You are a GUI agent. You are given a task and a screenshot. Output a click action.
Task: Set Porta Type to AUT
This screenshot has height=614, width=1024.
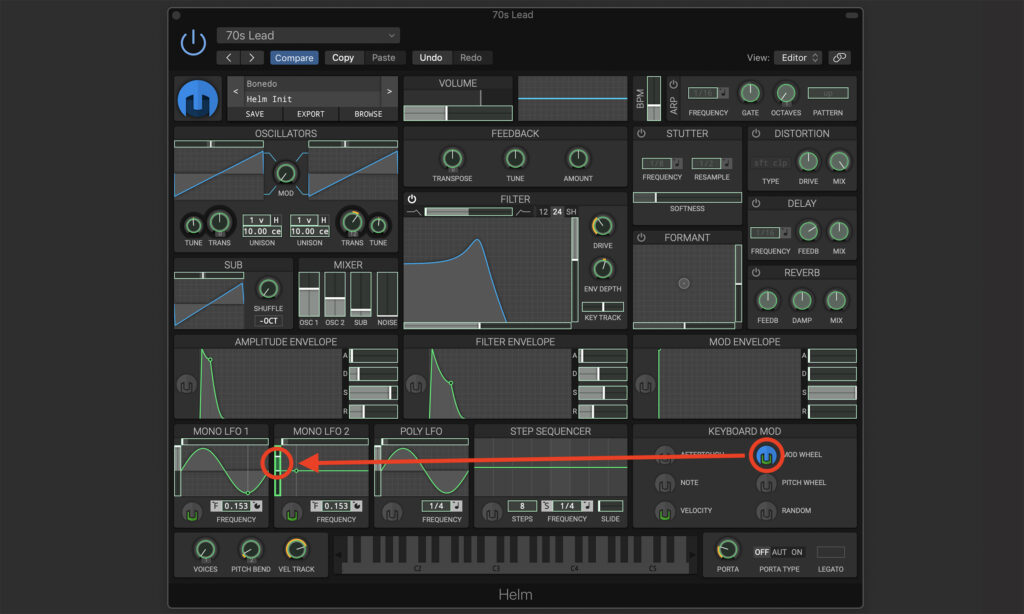pyautogui.click(x=779, y=552)
